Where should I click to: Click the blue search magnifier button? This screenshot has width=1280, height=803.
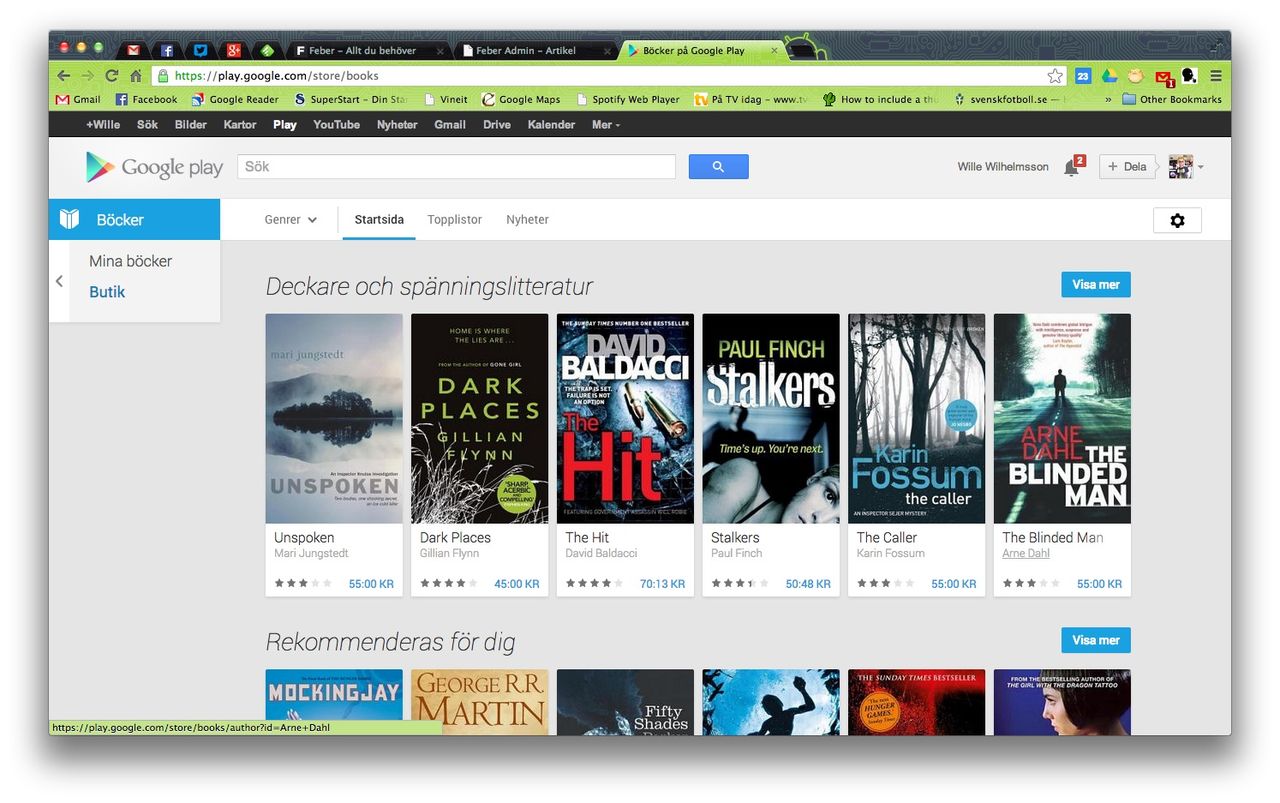[x=718, y=167]
